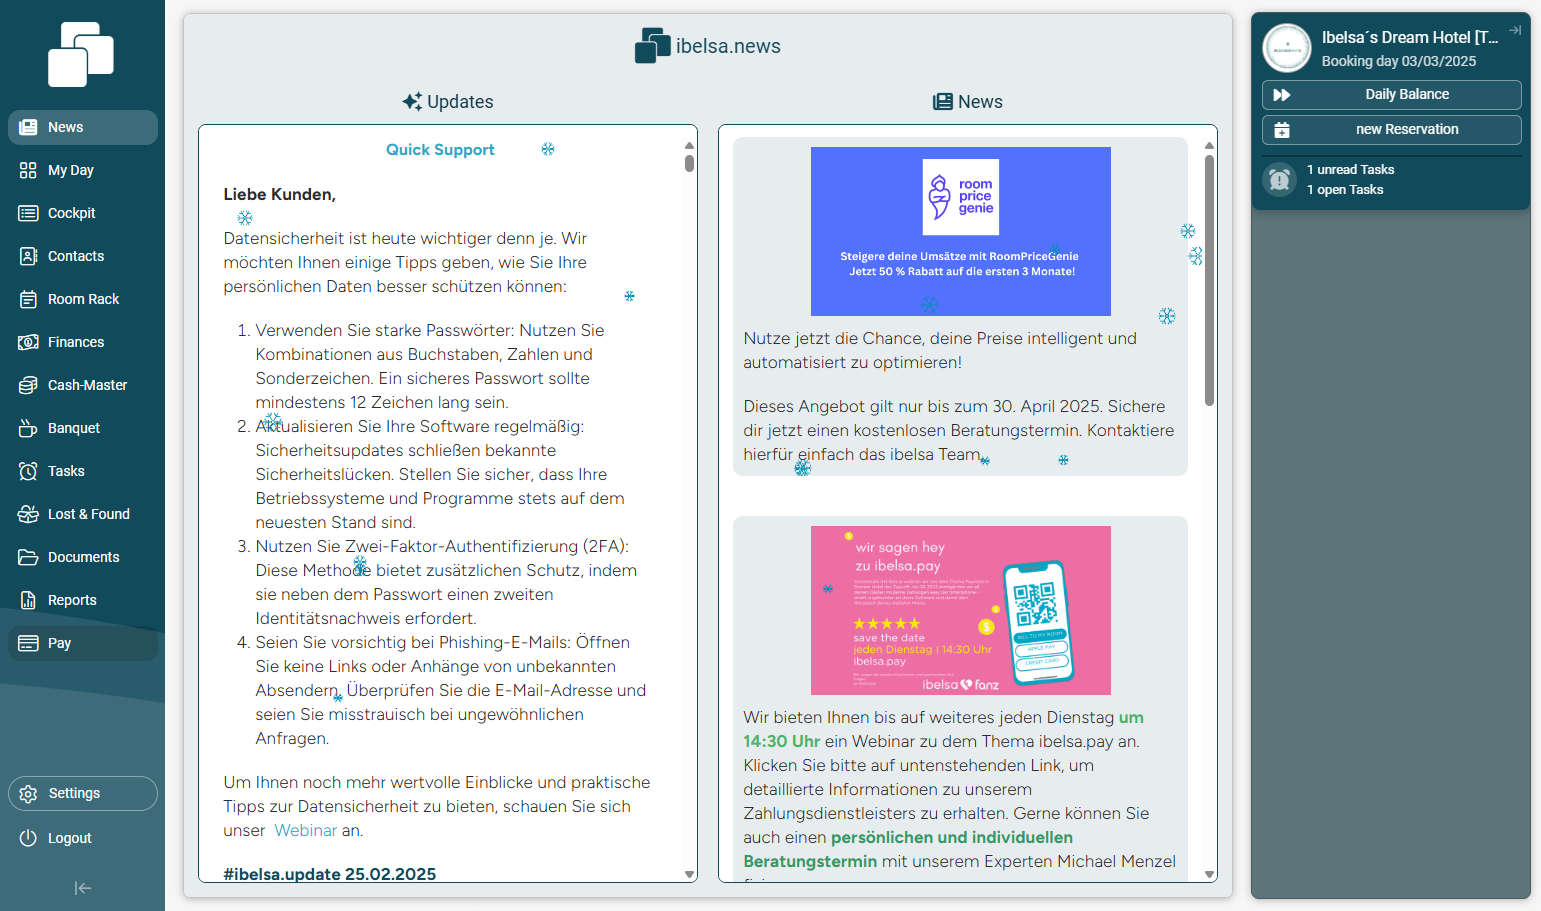This screenshot has width=1541, height=911.
Task: Click the Cockpit list icon
Action: tap(28, 213)
